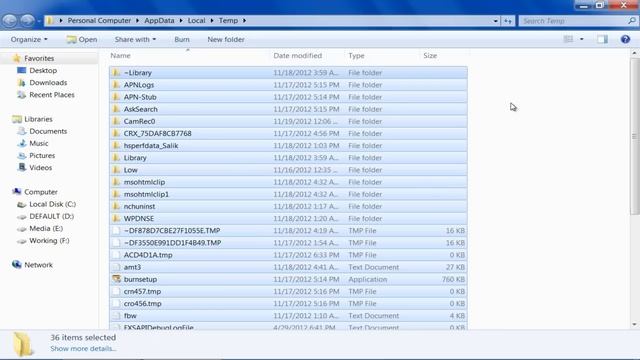Select AppData in breadcrumb path

tap(159, 20)
